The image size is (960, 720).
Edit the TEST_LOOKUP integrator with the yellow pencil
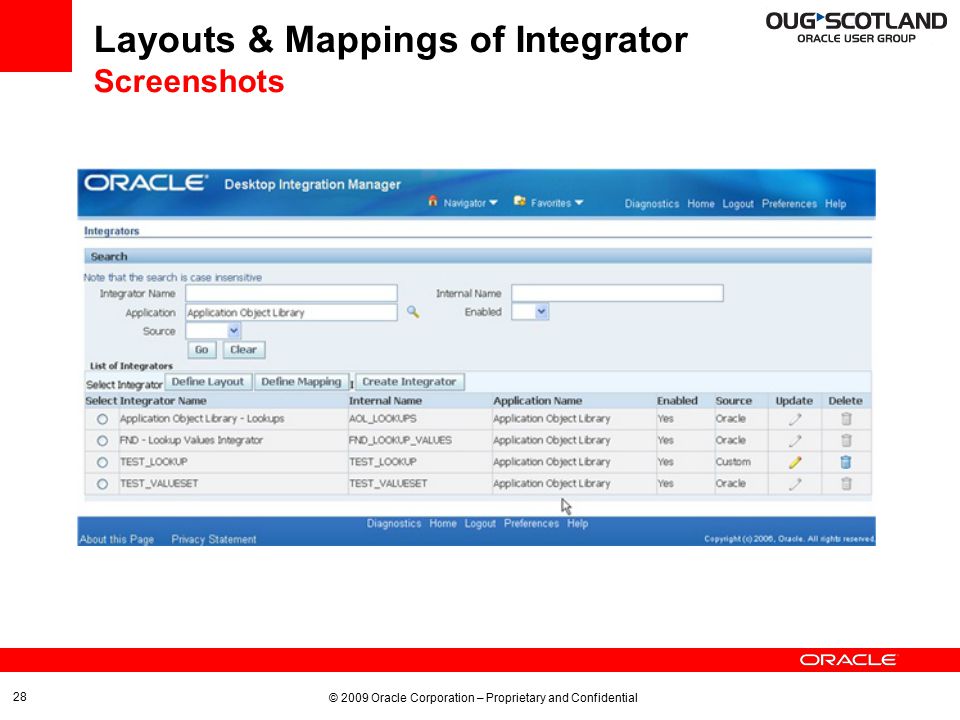[x=795, y=462]
